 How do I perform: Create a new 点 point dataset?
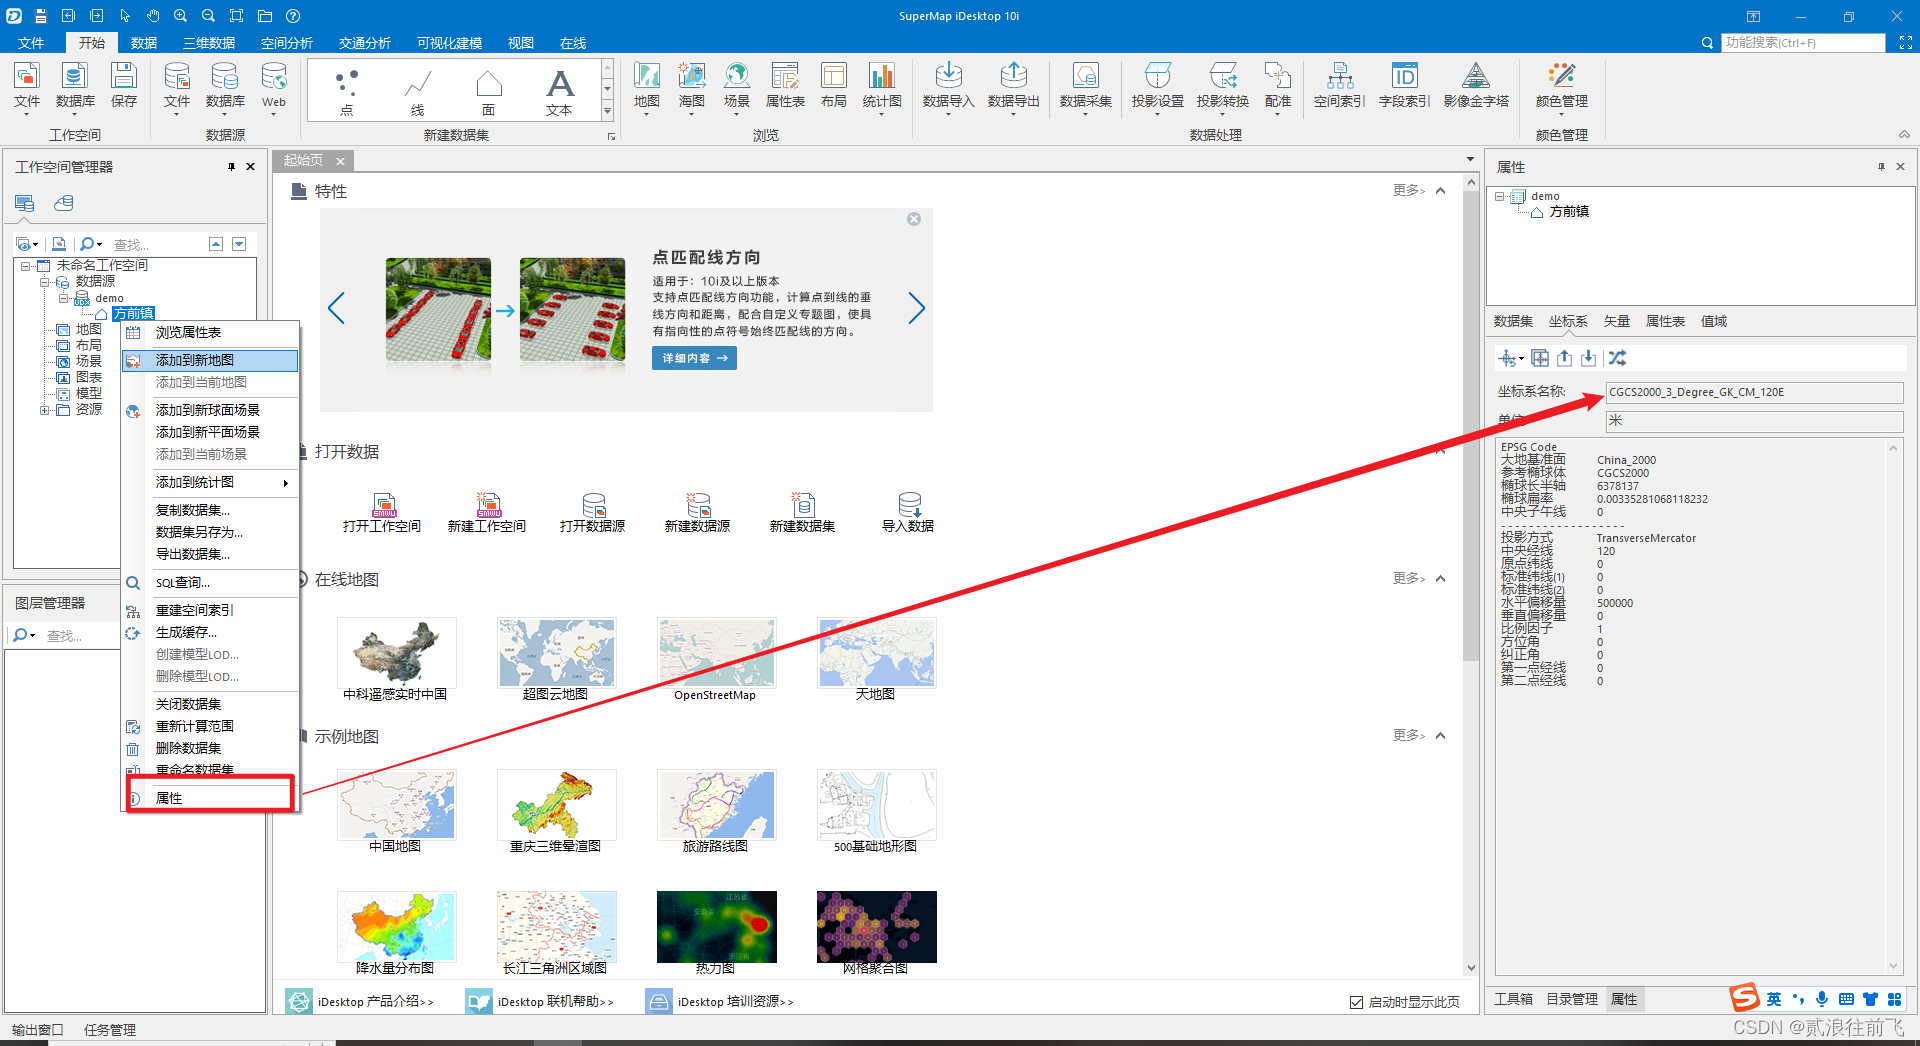click(x=346, y=88)
